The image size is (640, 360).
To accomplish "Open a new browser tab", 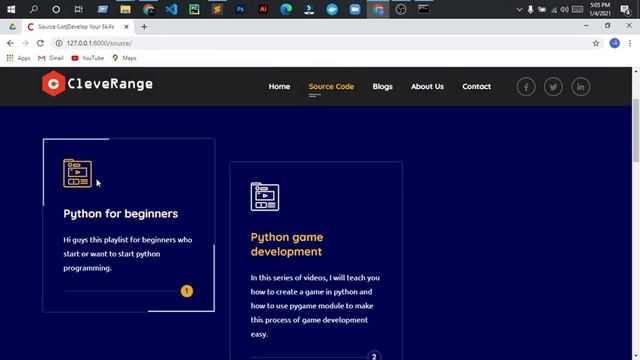I will (144, 27).
